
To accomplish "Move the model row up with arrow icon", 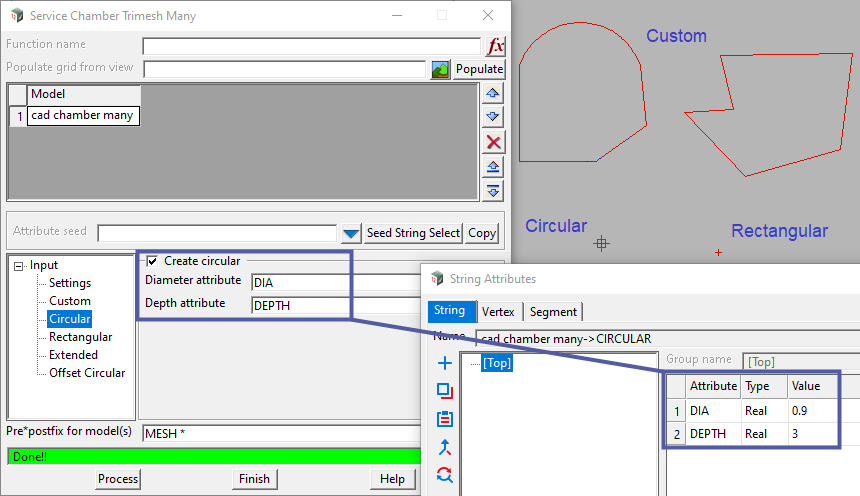I will point(493,93).
